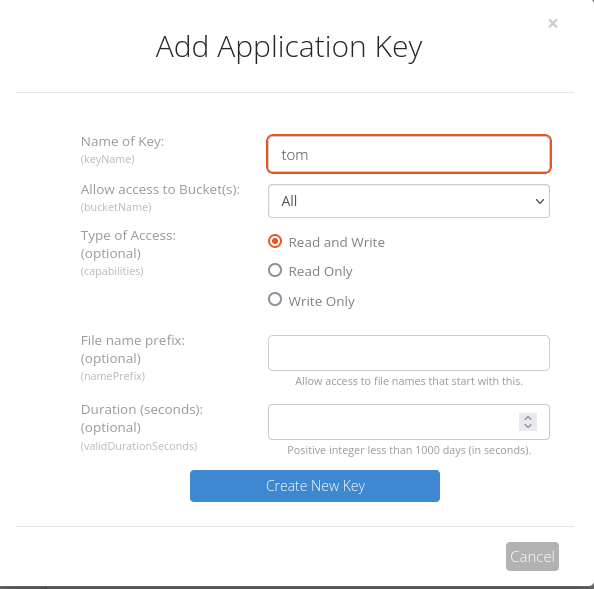Close the Add Application Key dialog with X
Screen dimensions: 594x589
coord(553,23)
